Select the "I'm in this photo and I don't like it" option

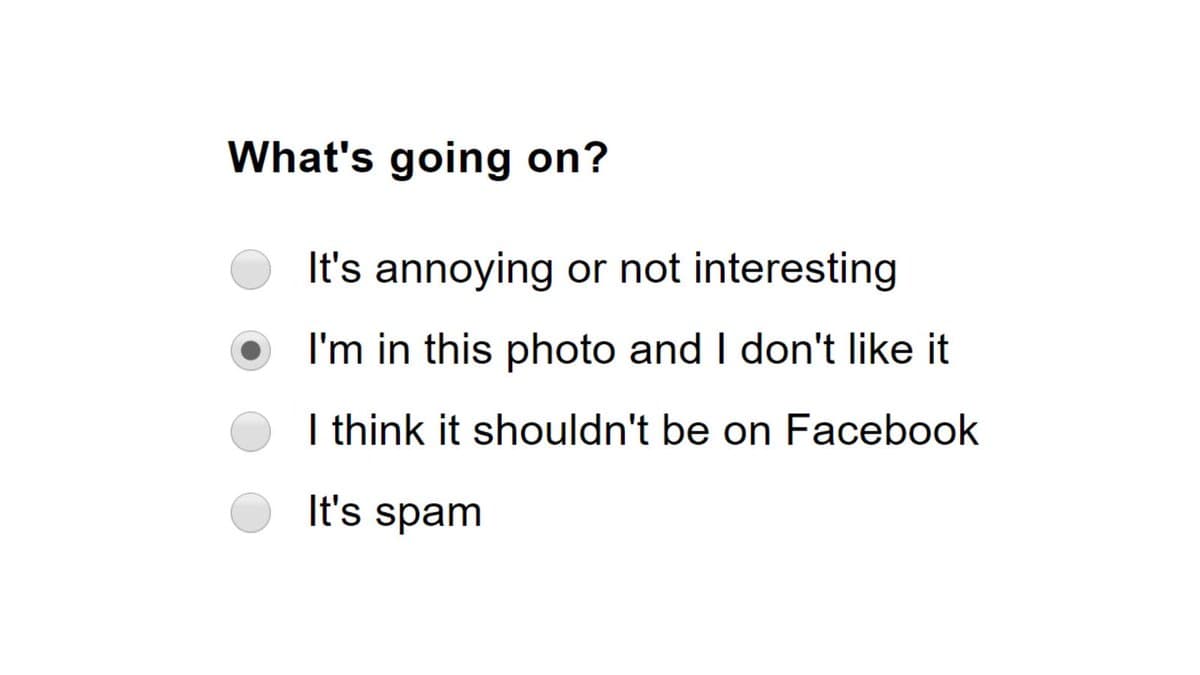249,349
